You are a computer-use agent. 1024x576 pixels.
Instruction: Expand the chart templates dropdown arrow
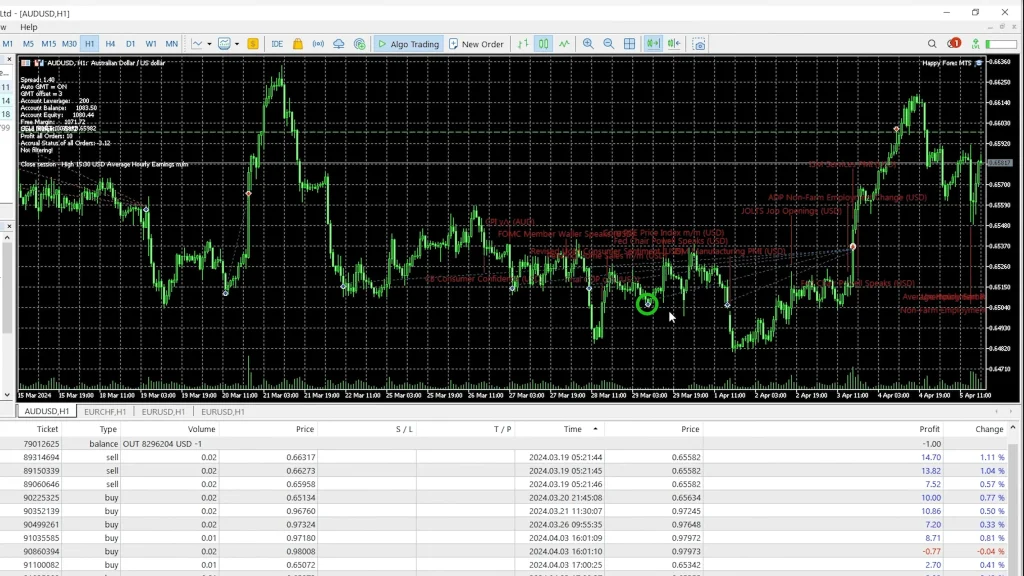point(235,44)
